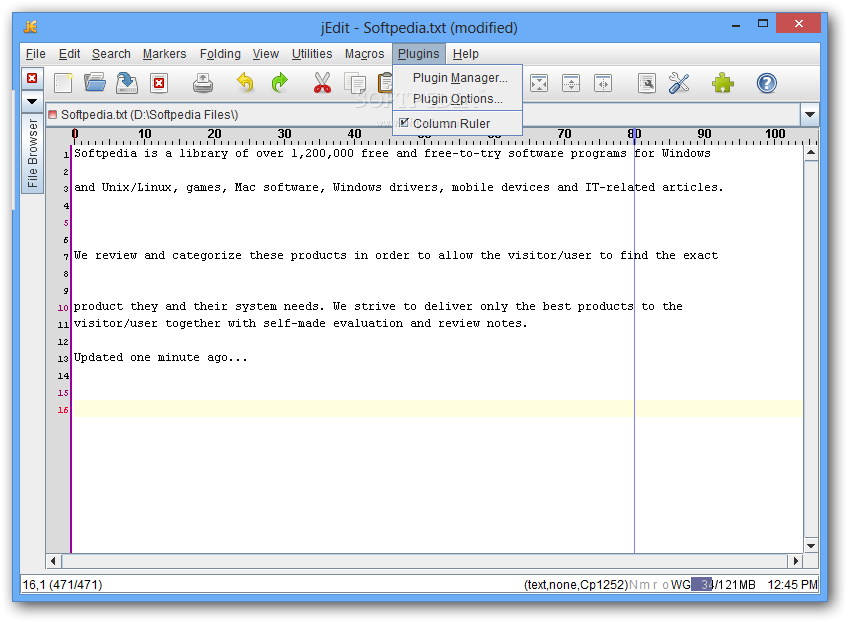The width and height of the screenshot is (848, 622).
Task: Open plugin manager puzzle icon
Action: pyautogui.click(x=723, y=83)
